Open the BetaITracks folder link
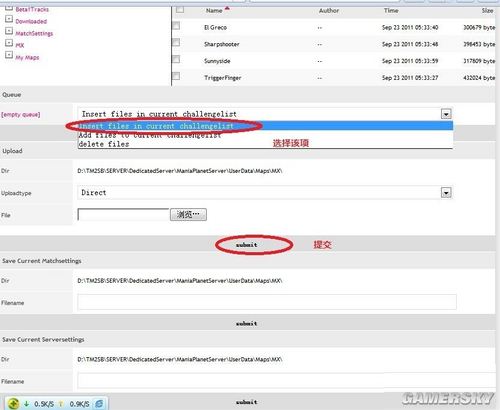 coord(32,9)
